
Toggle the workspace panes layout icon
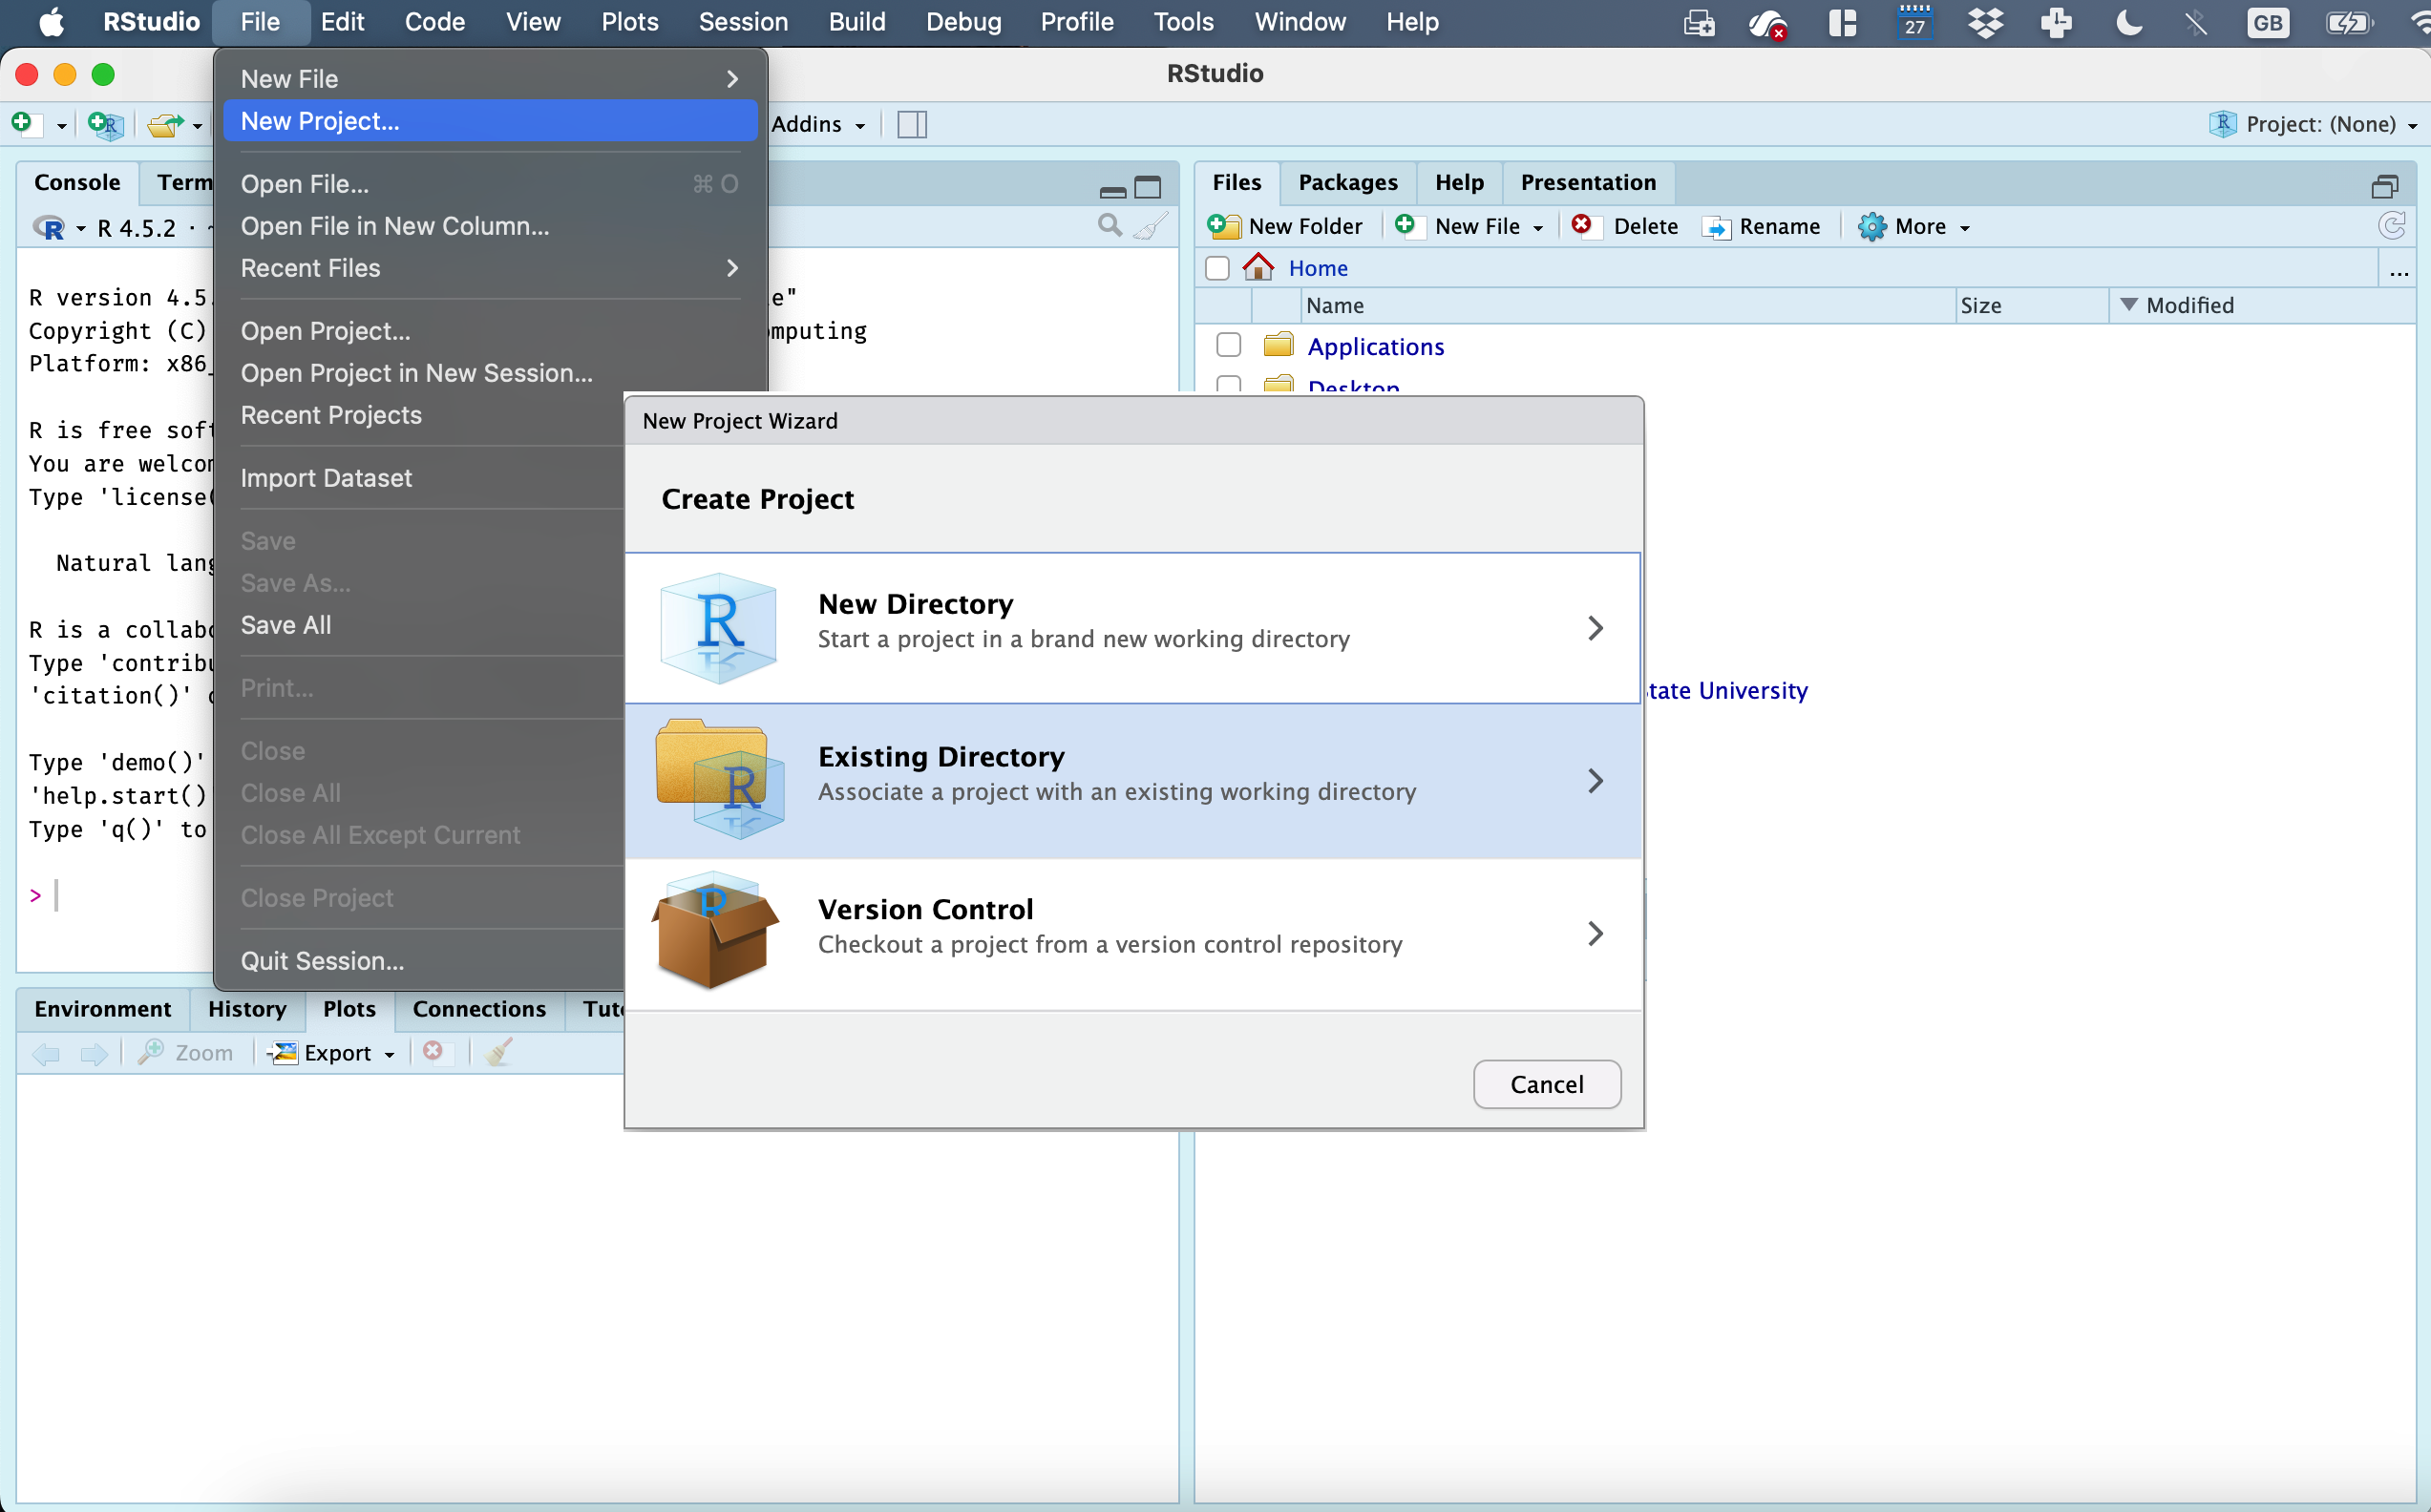coord(911,124)
